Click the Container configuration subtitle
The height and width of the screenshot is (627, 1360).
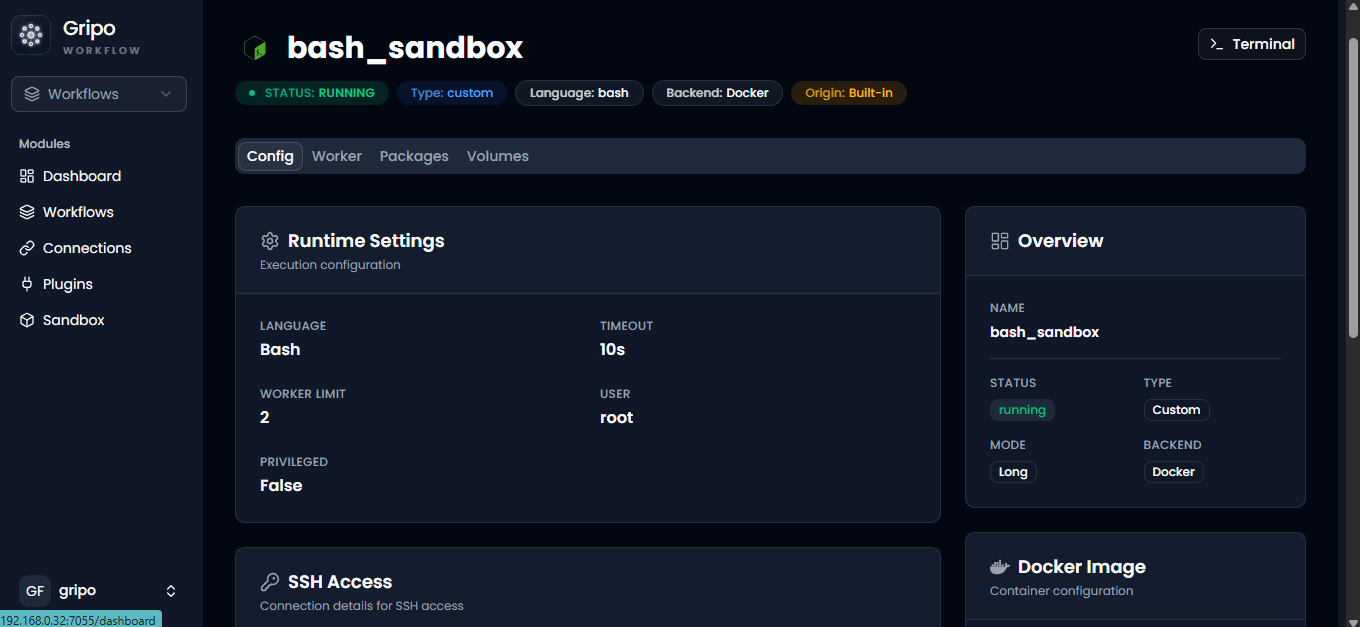1062,591
